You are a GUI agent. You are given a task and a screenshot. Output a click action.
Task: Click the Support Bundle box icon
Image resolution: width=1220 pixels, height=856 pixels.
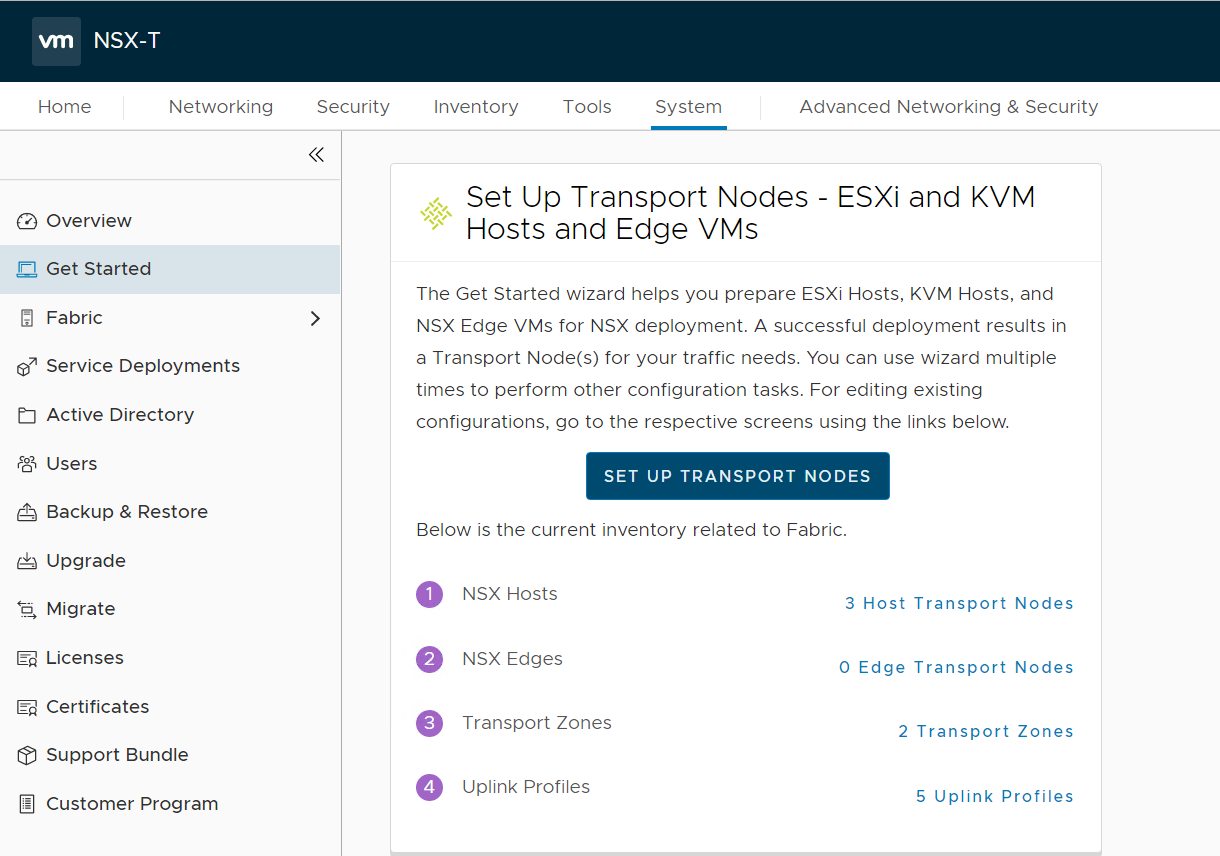[x=27, y=756]
